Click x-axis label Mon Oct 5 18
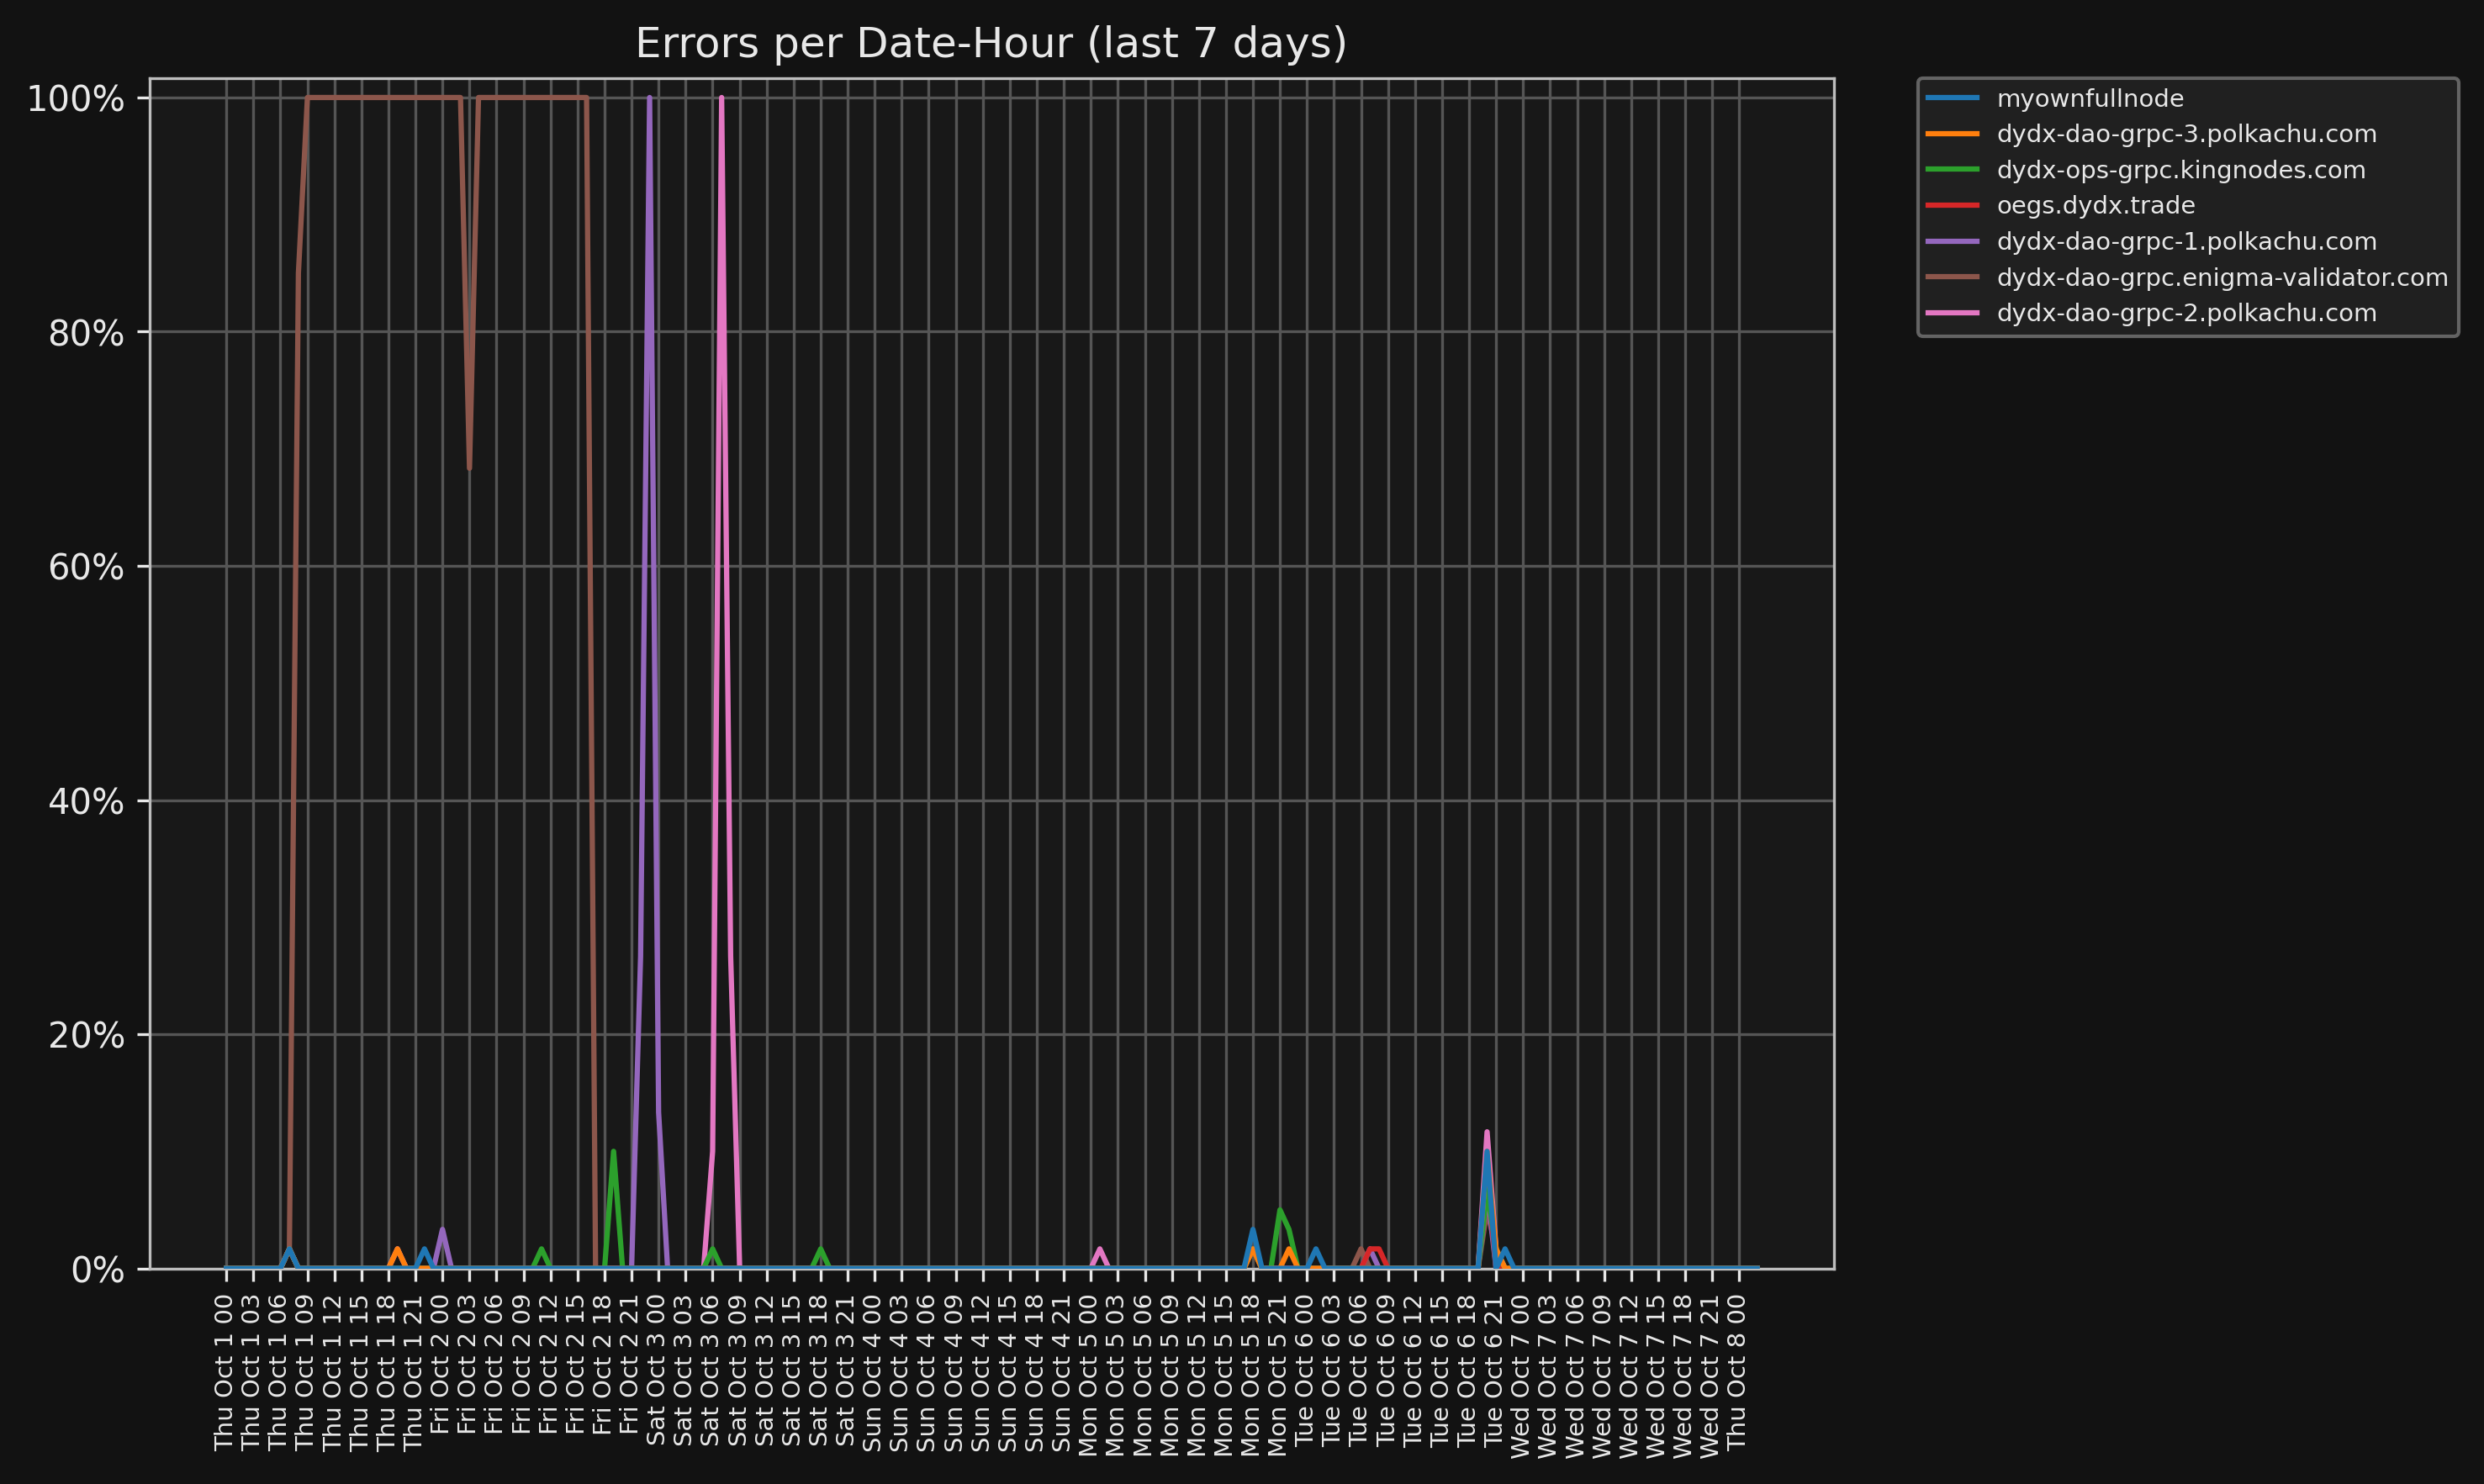The width and height of the screenshot is (2484, 1484). coord(1250,1375)
